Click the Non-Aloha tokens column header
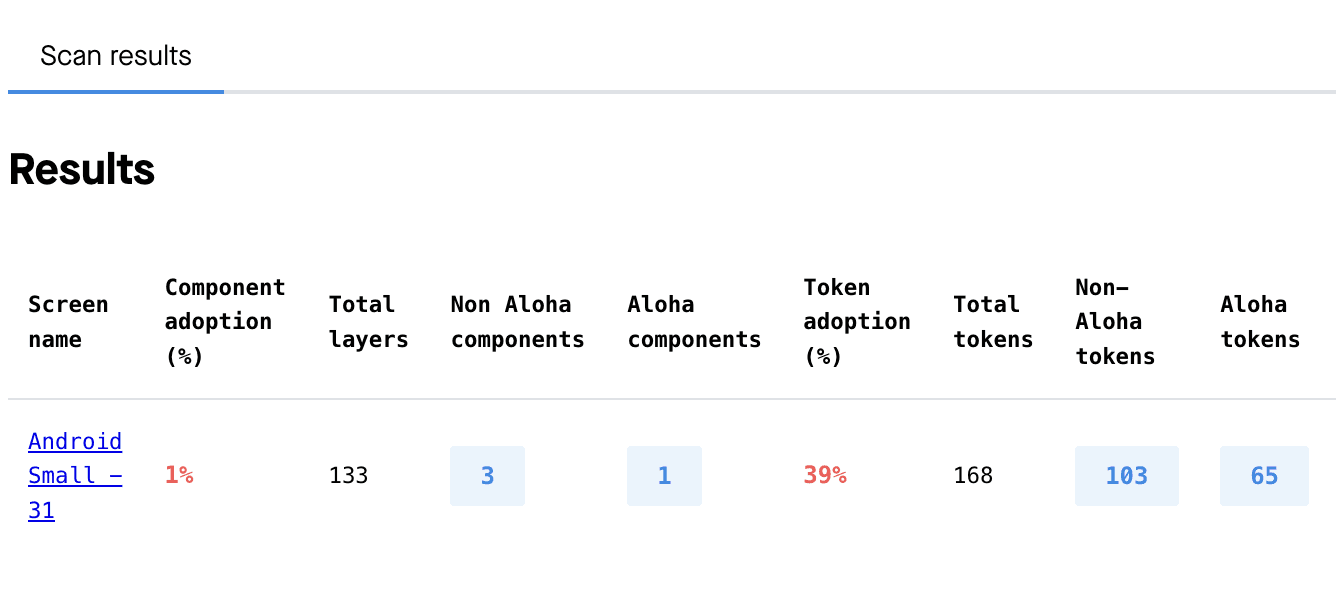This screenshot has width=1336, height=596. pos(1115,322)
